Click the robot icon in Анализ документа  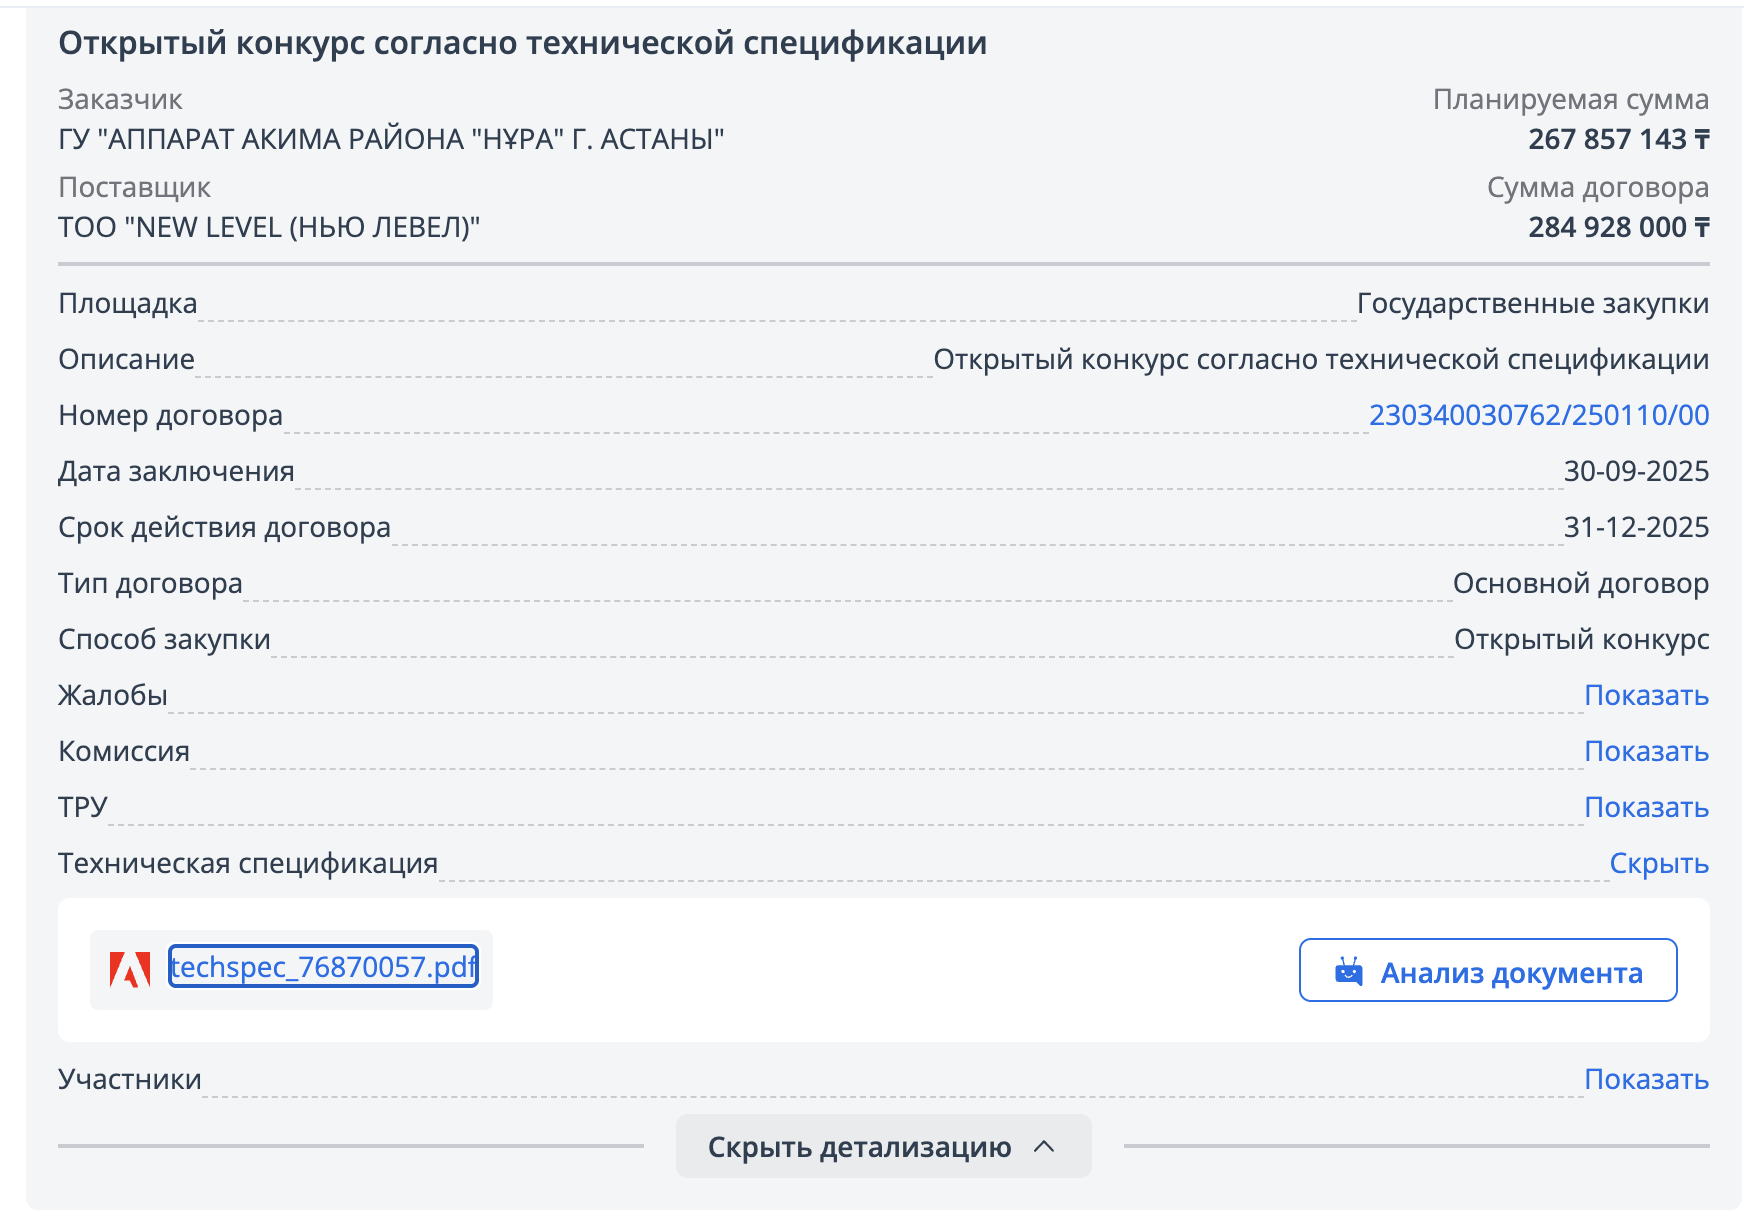point(1349,971)
